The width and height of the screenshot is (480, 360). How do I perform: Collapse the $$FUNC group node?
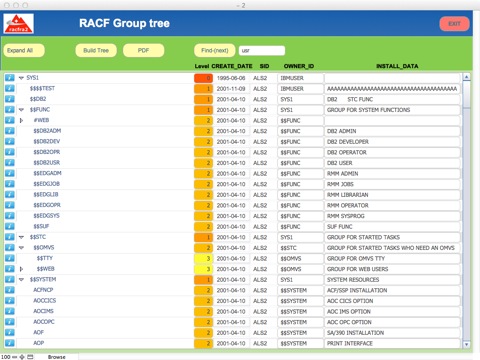21,110
